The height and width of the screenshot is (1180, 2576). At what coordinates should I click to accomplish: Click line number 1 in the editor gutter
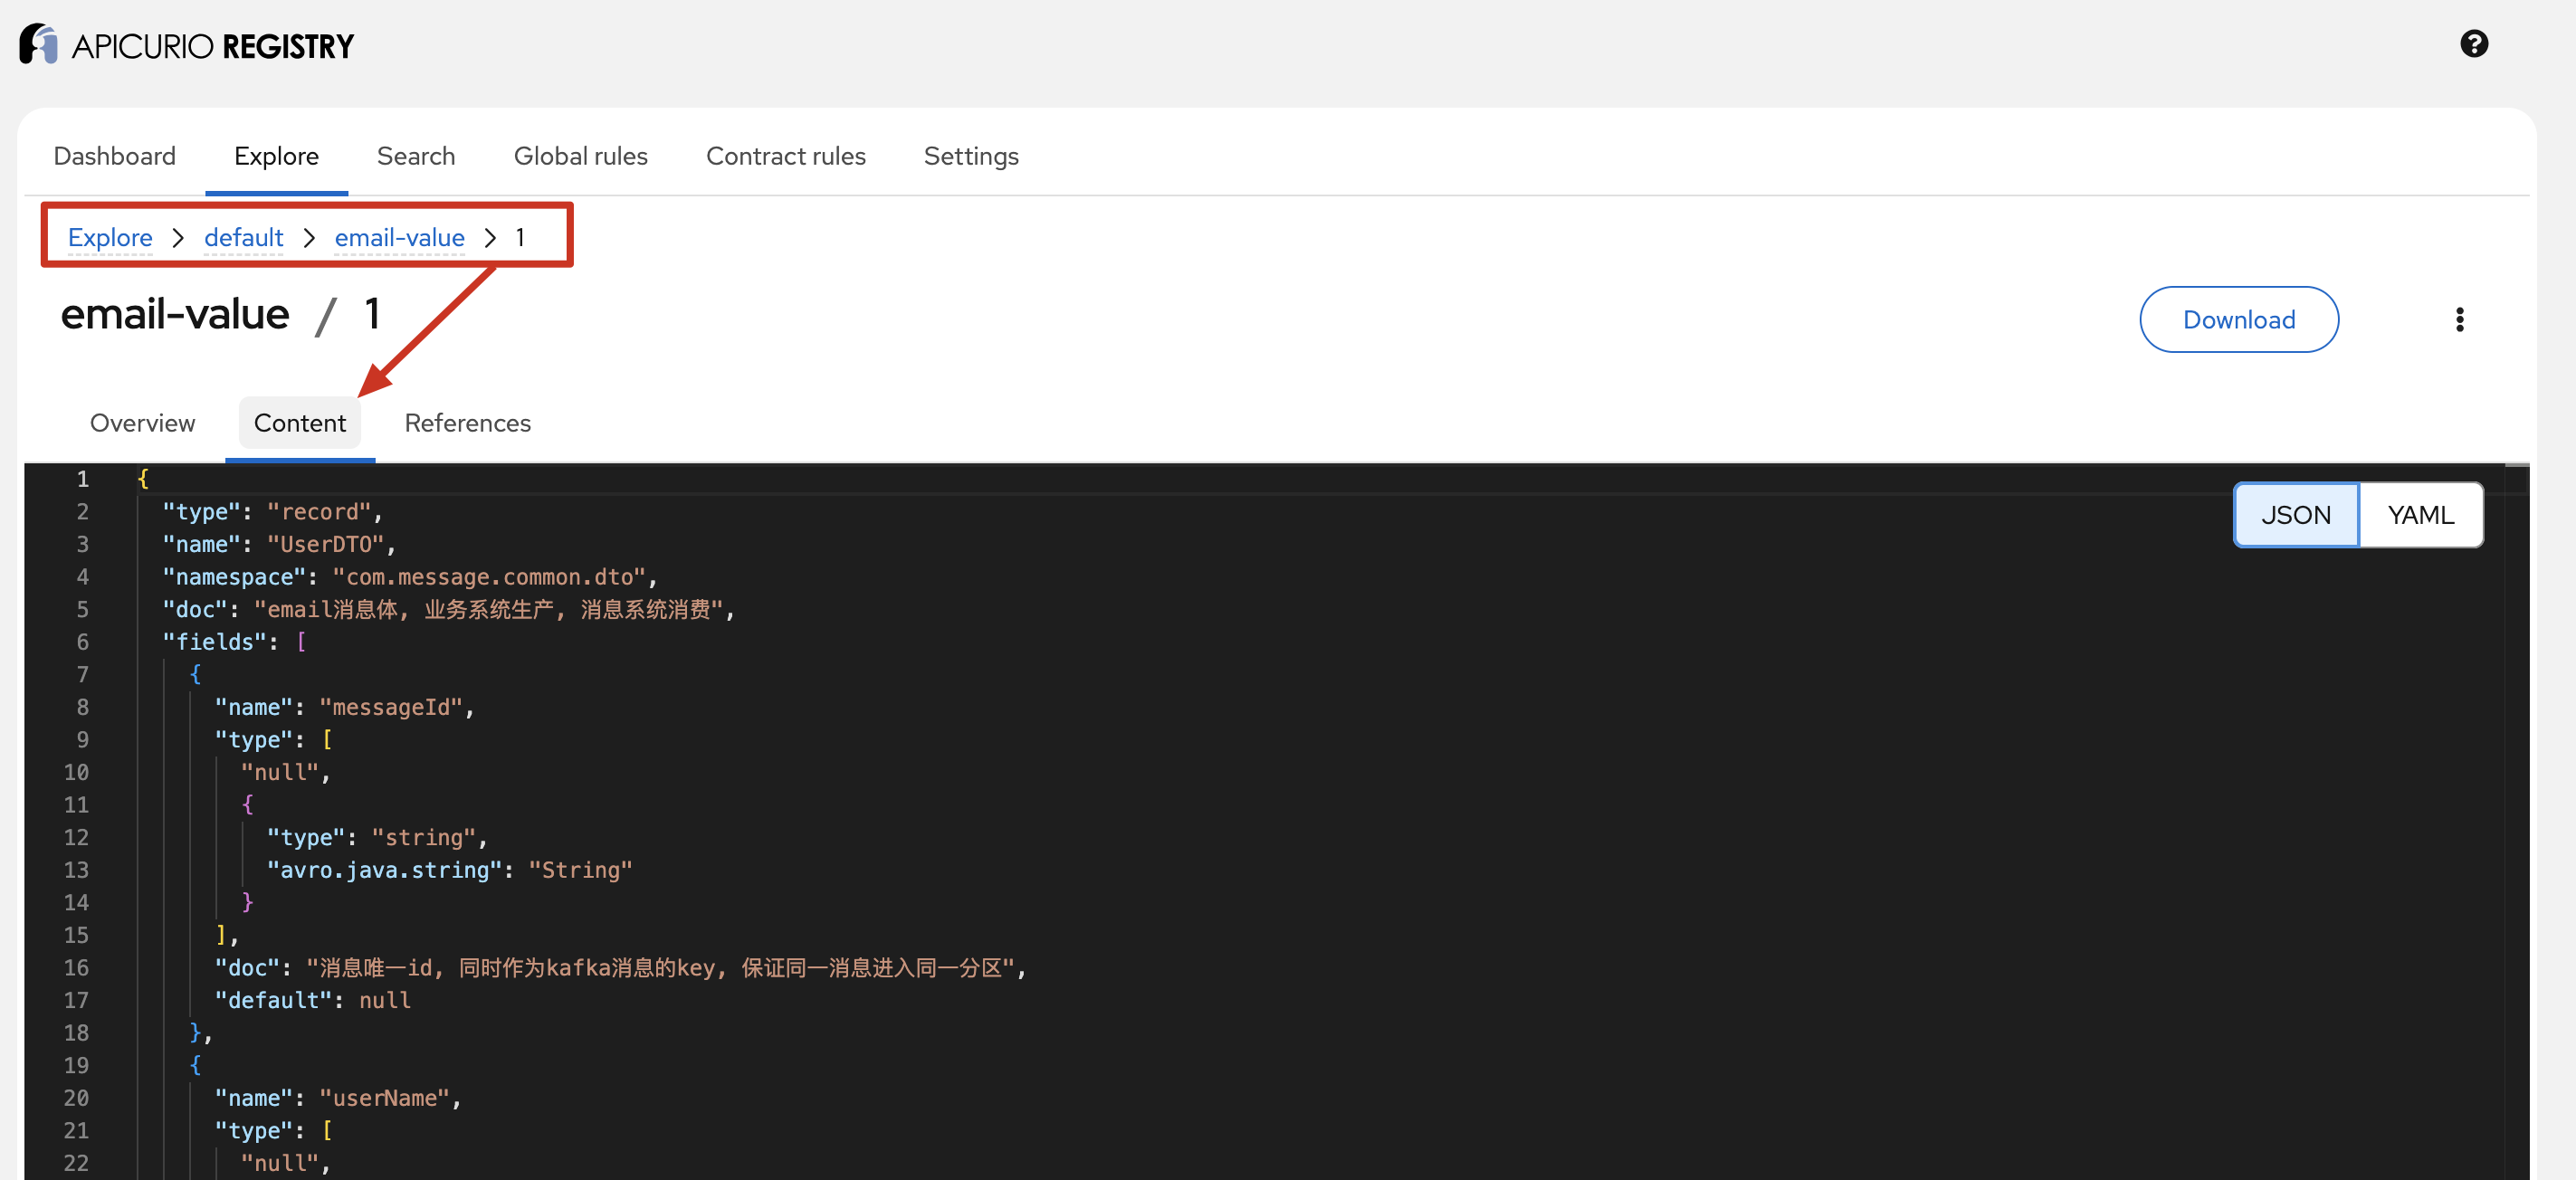tap(82, 479)
